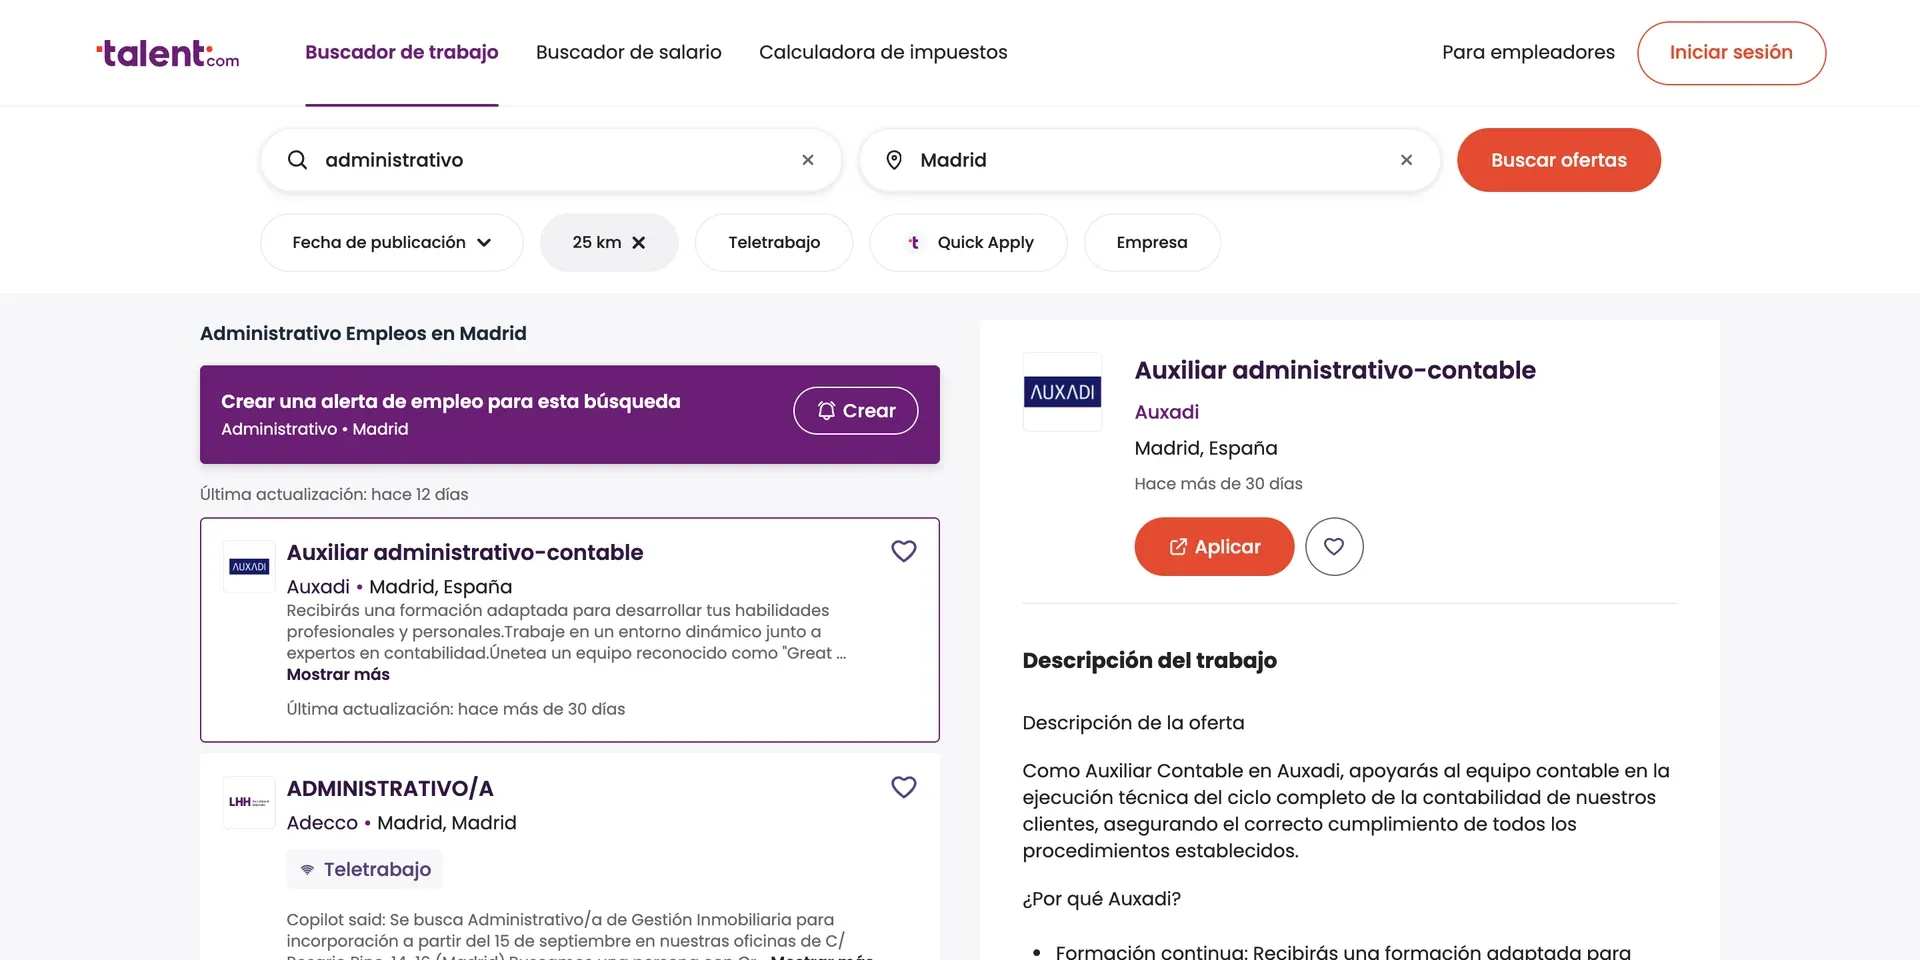Open Buscador de salario tab
The width and height of the screenshot is (1920, 960).
click(629, 52)
